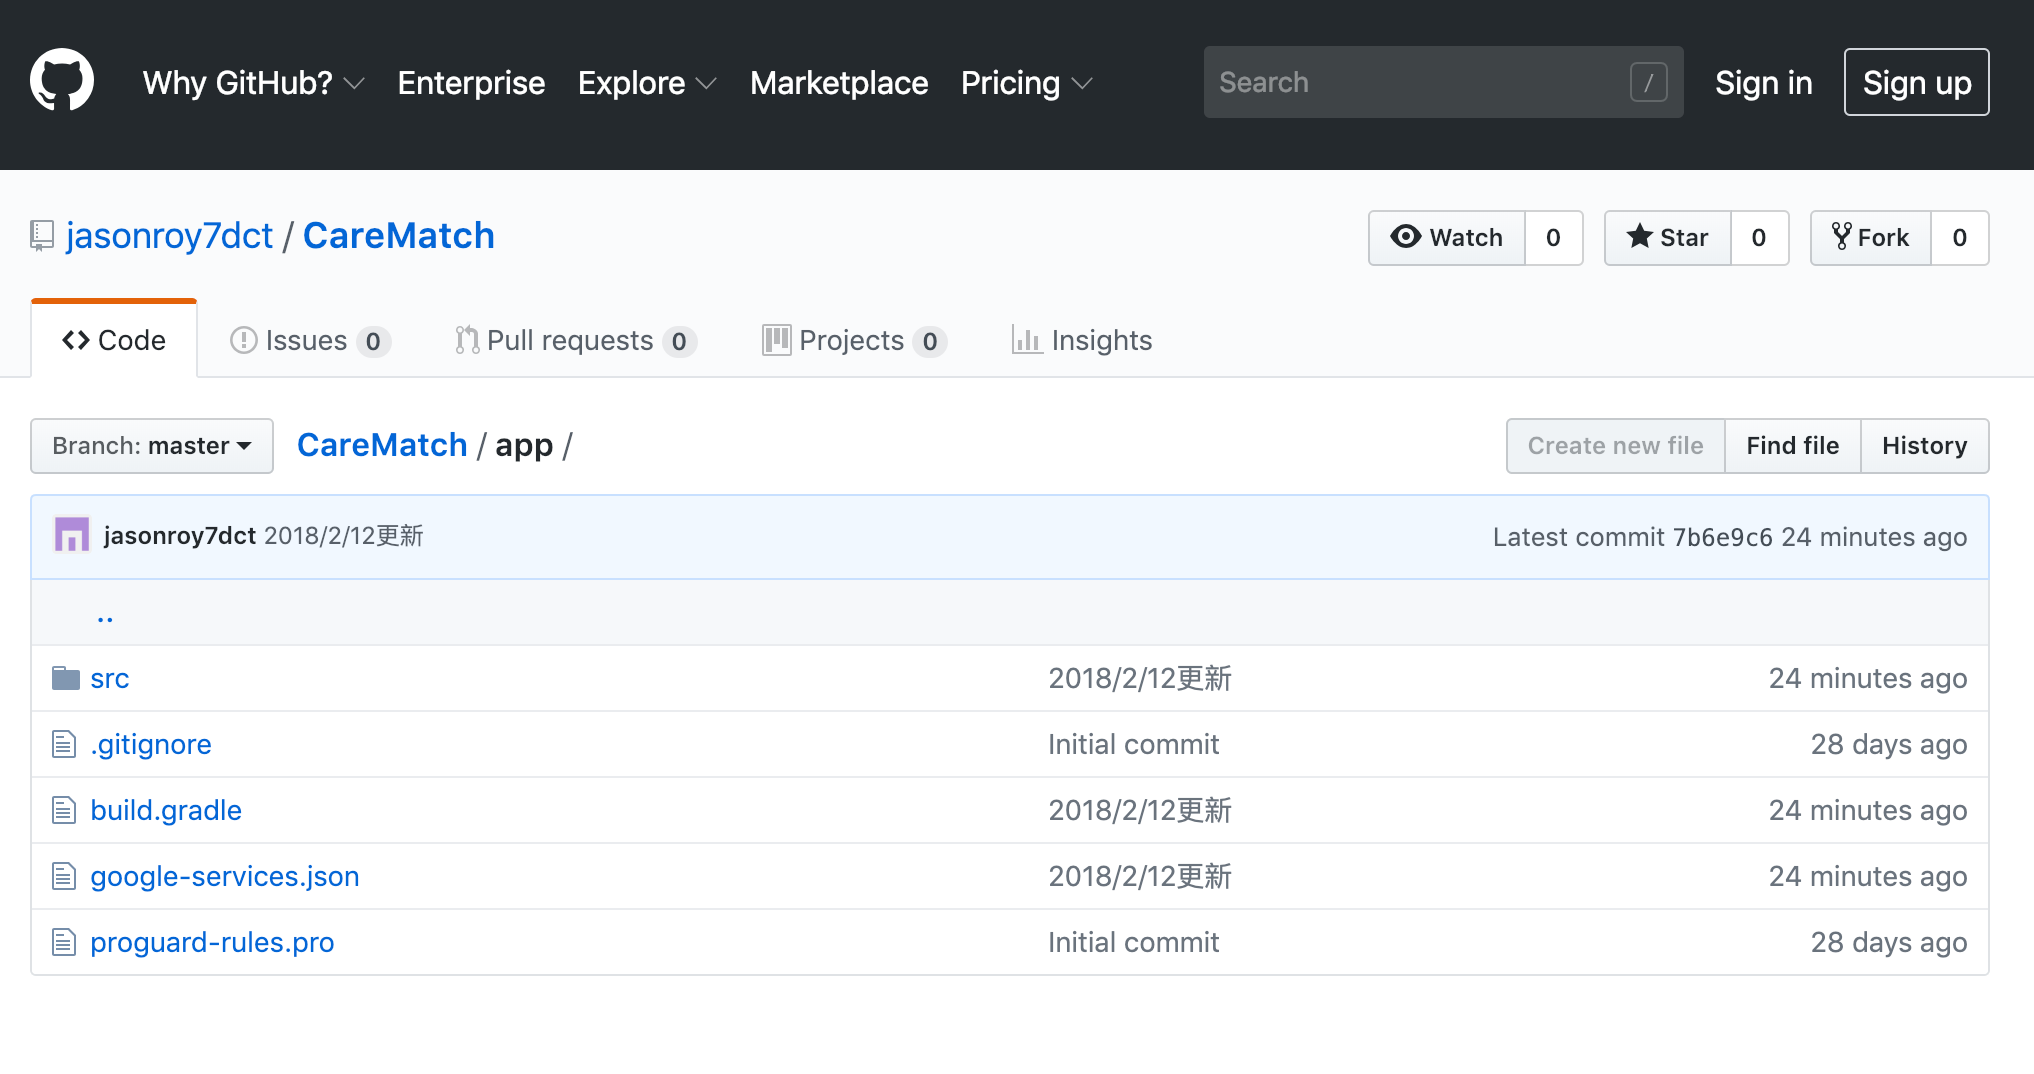Click the file icon beside google-services.json
The image size is (2034, 1074).
pyautogui.click(x=63, y=876)
